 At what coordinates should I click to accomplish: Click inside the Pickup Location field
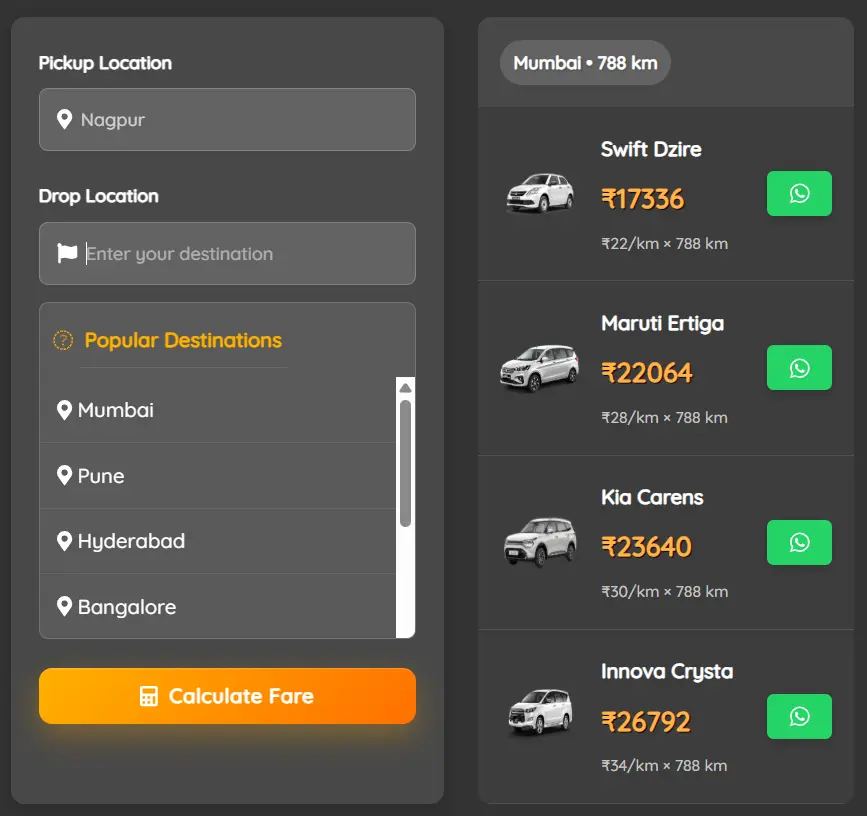click(x=227, y=119)
